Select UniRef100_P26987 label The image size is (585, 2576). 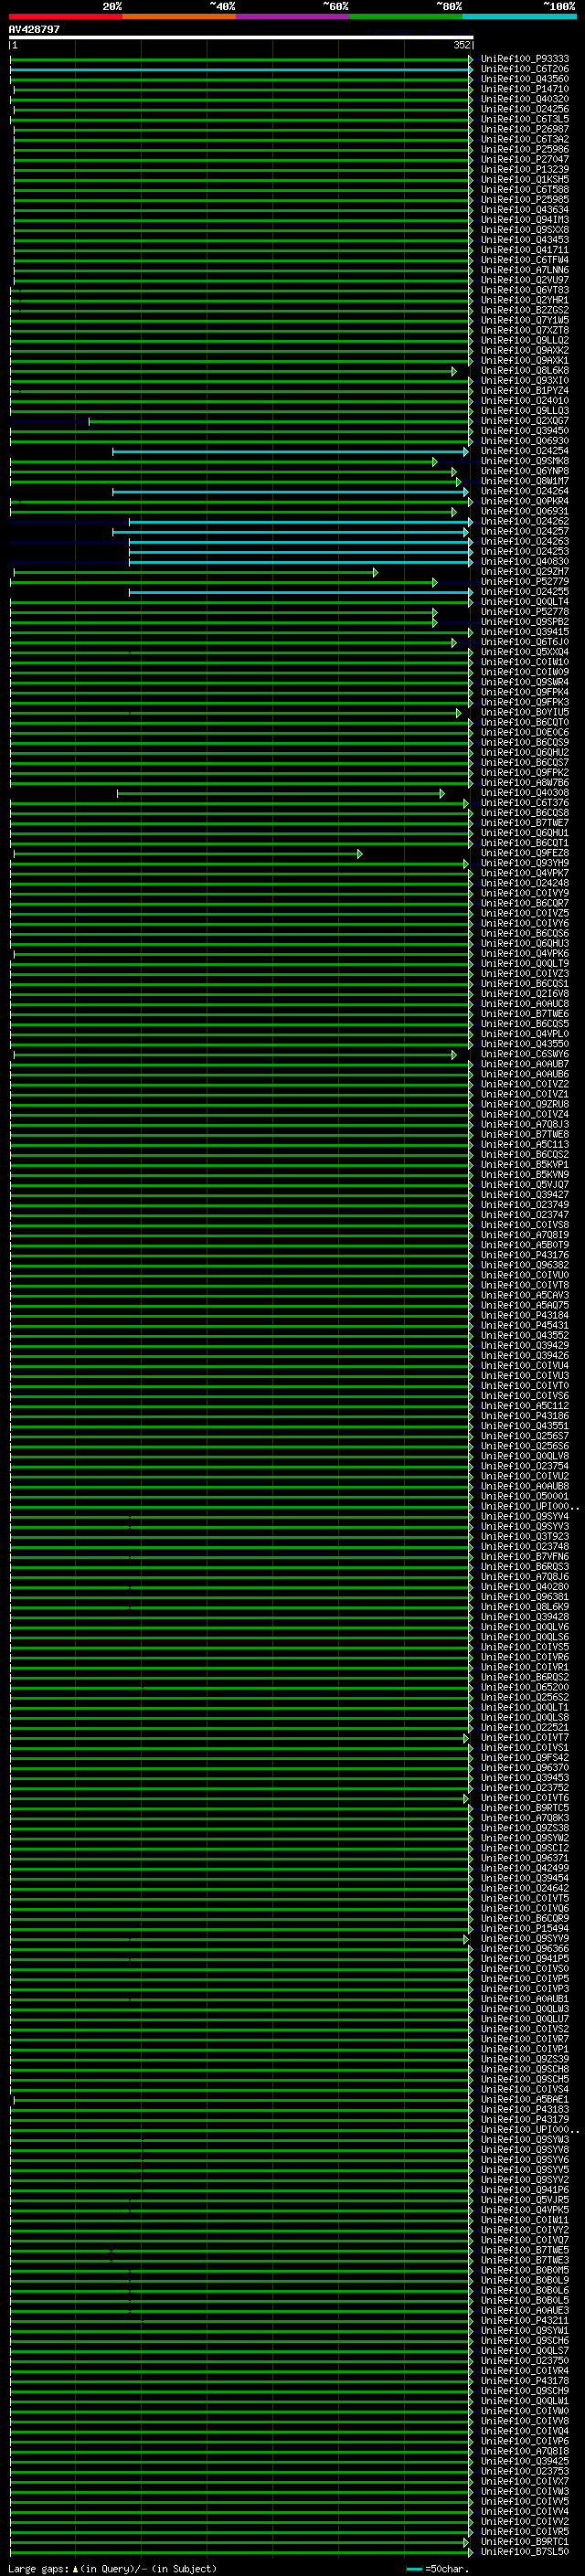pyautogui.click(x=525, y=129)
